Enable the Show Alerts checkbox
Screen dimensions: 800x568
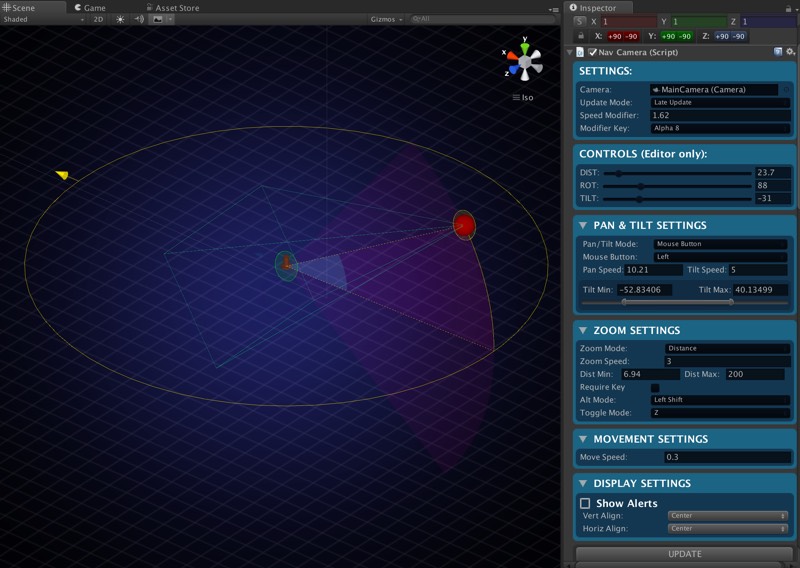click(x=585, y=503)
